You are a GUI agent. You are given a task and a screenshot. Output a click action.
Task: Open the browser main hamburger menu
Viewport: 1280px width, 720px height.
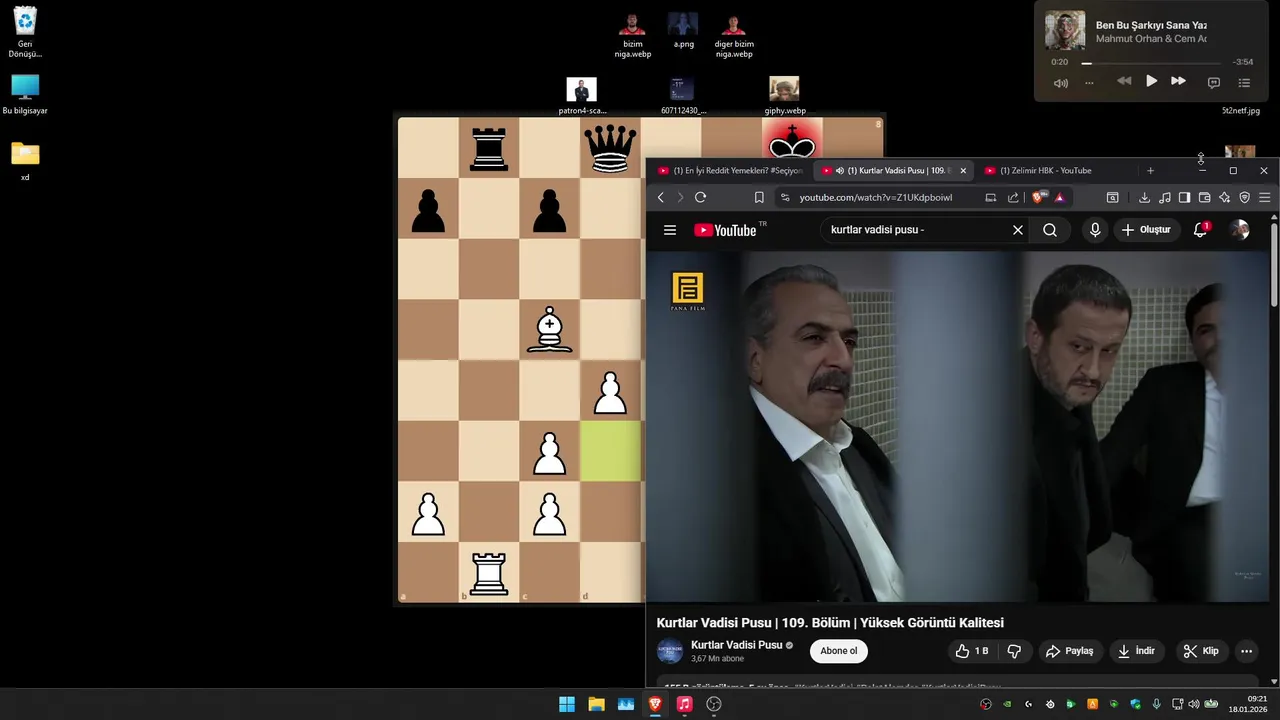(1264, 198)
